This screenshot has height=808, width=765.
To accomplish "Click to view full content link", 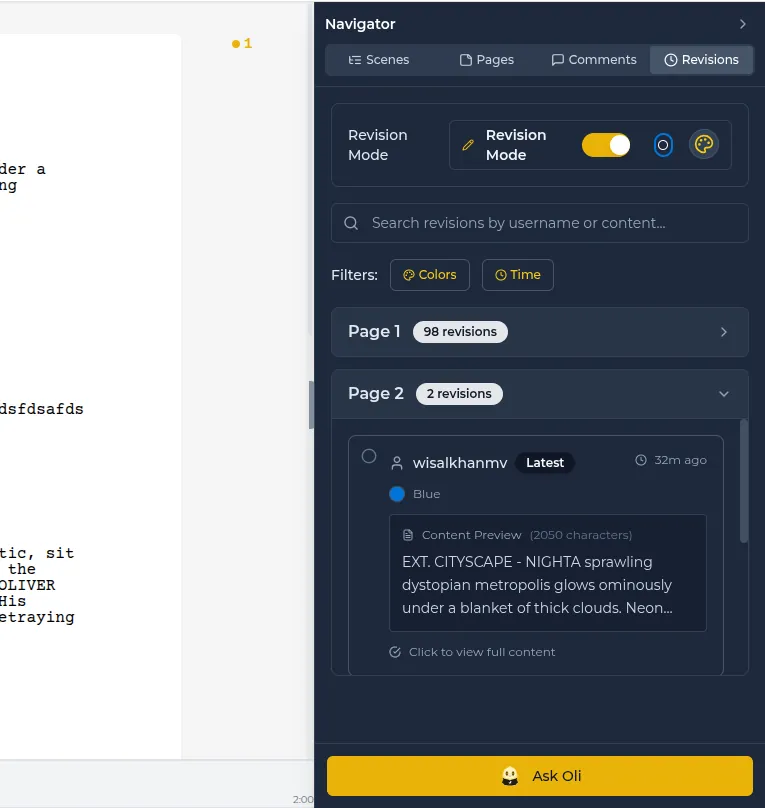I will click(x=482, y=652).
